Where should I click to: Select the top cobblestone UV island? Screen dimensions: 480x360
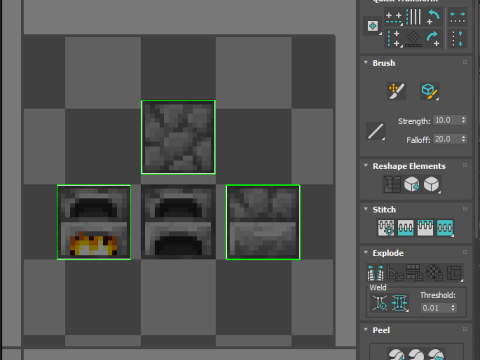coord(178,137)
